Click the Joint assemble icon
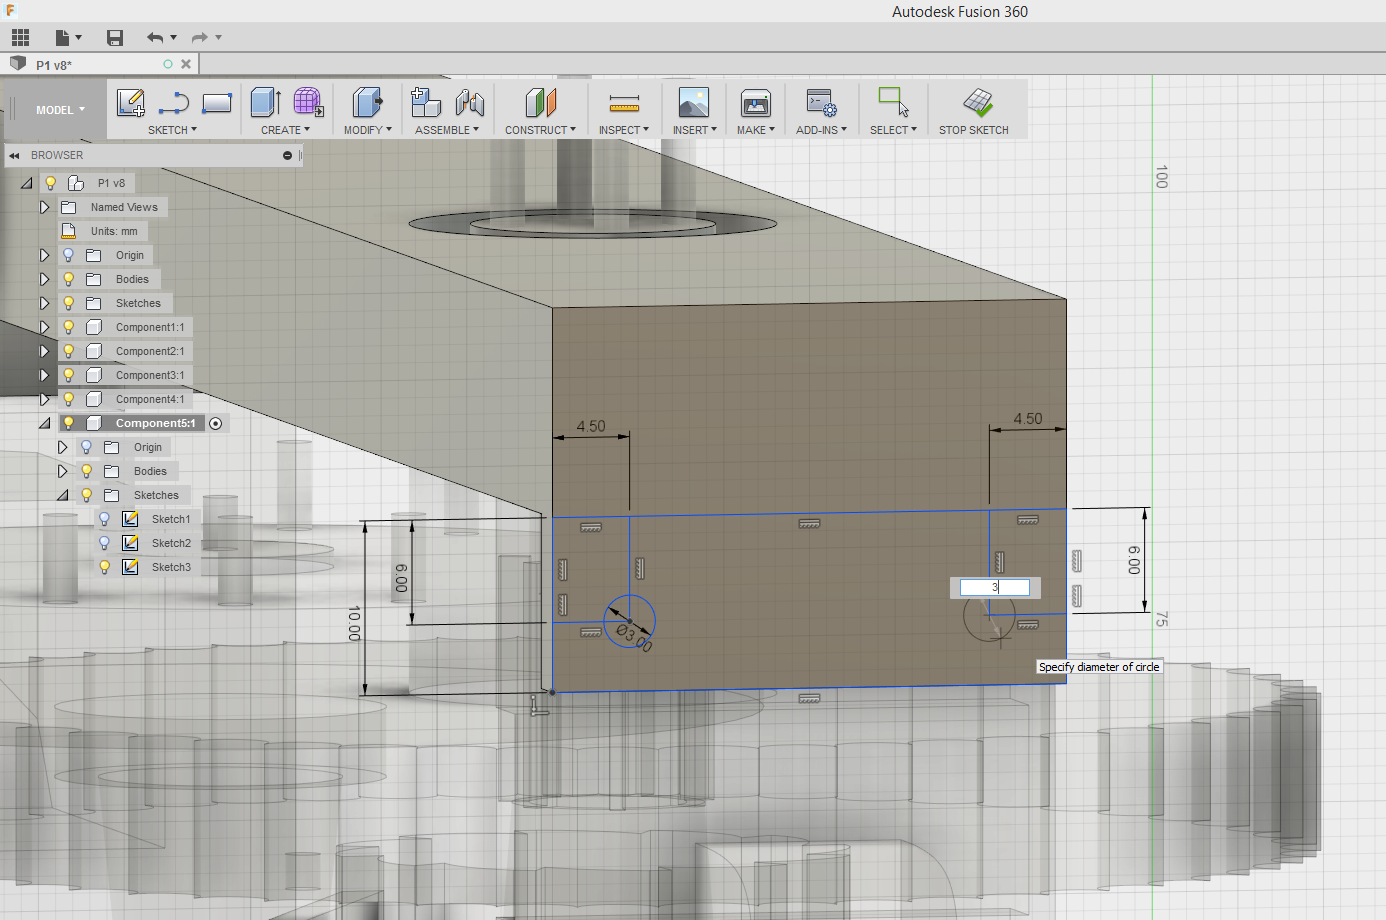This screenshot has height=920, width=1386. [x=469, y=102]
